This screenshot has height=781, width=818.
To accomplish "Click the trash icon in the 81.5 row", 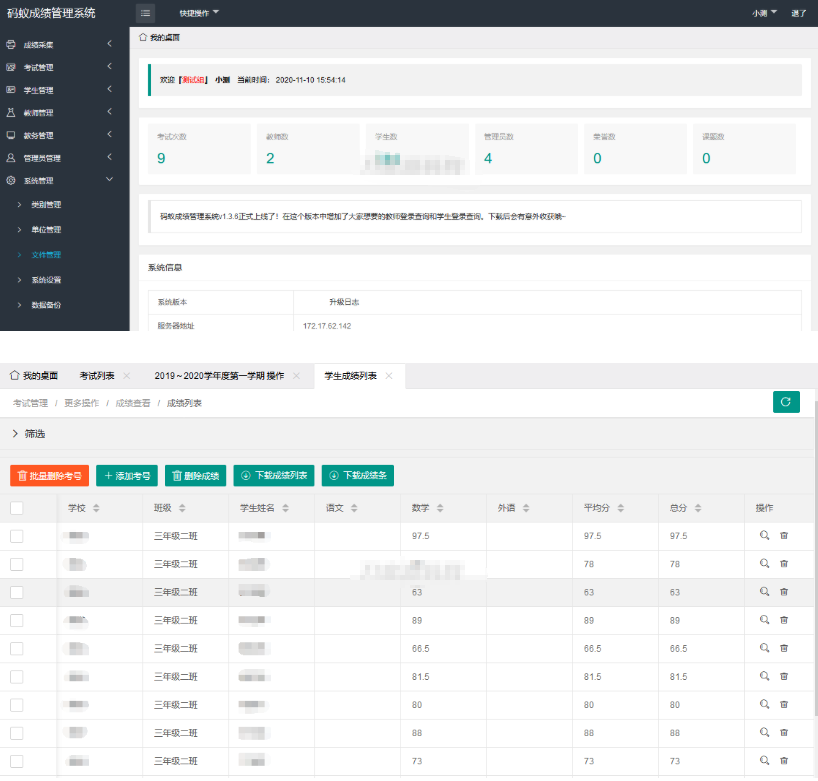I will tap(784, 676).
